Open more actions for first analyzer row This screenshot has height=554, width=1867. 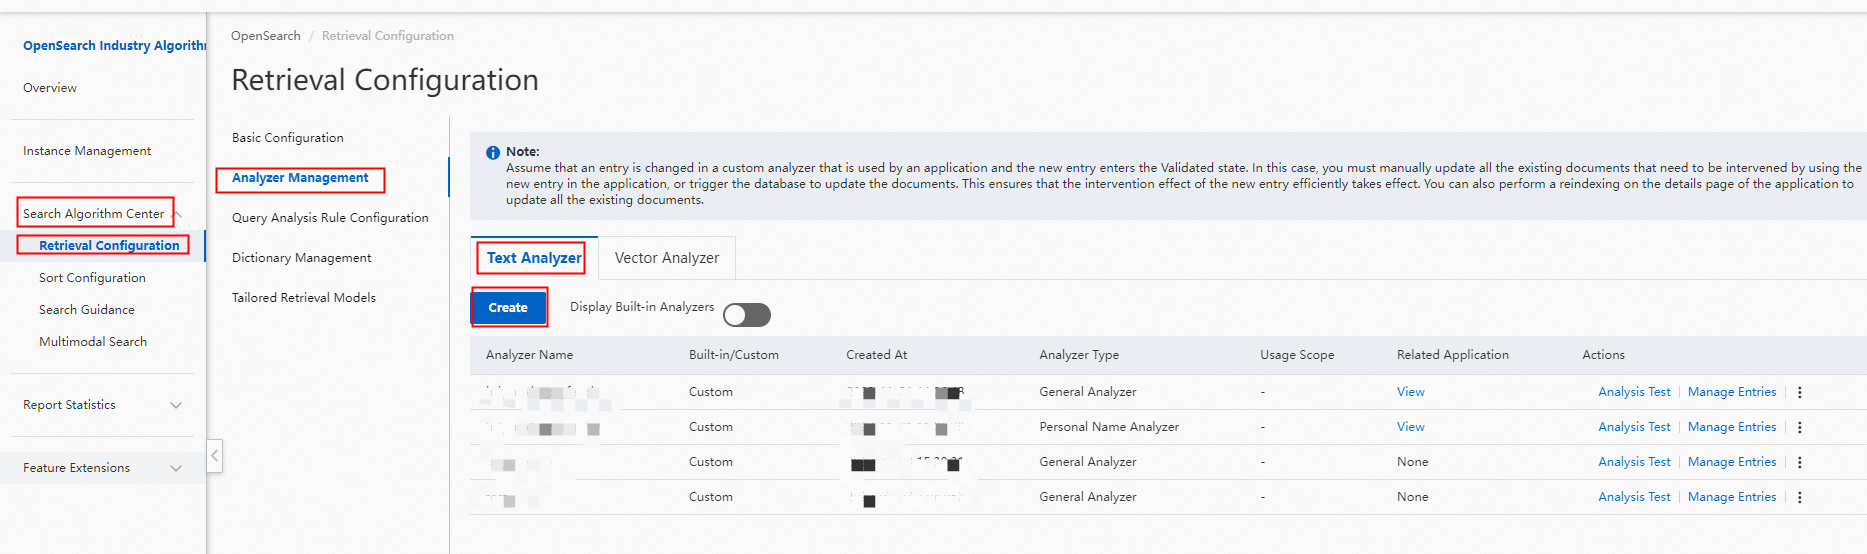1799,392
